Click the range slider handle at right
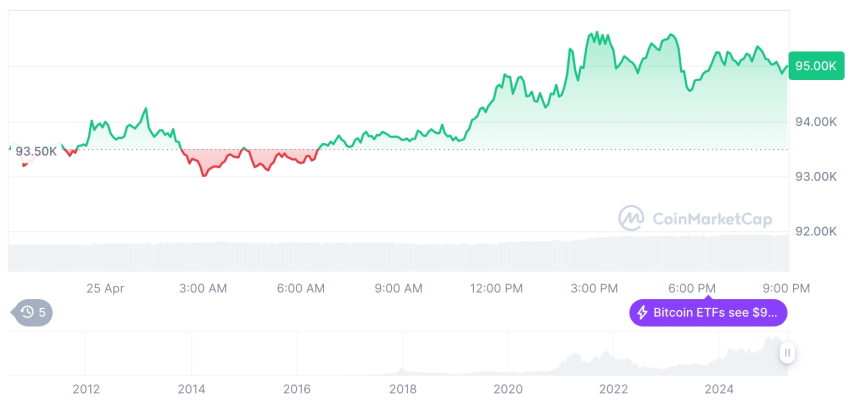860x401 pixels. [x=788, y=353]
